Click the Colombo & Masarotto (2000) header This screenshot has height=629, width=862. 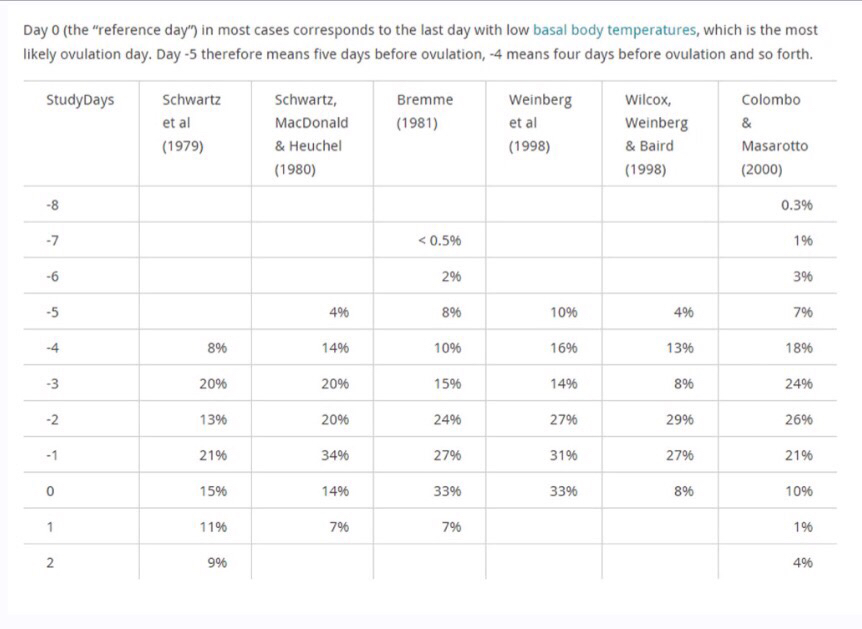(774, 134)
